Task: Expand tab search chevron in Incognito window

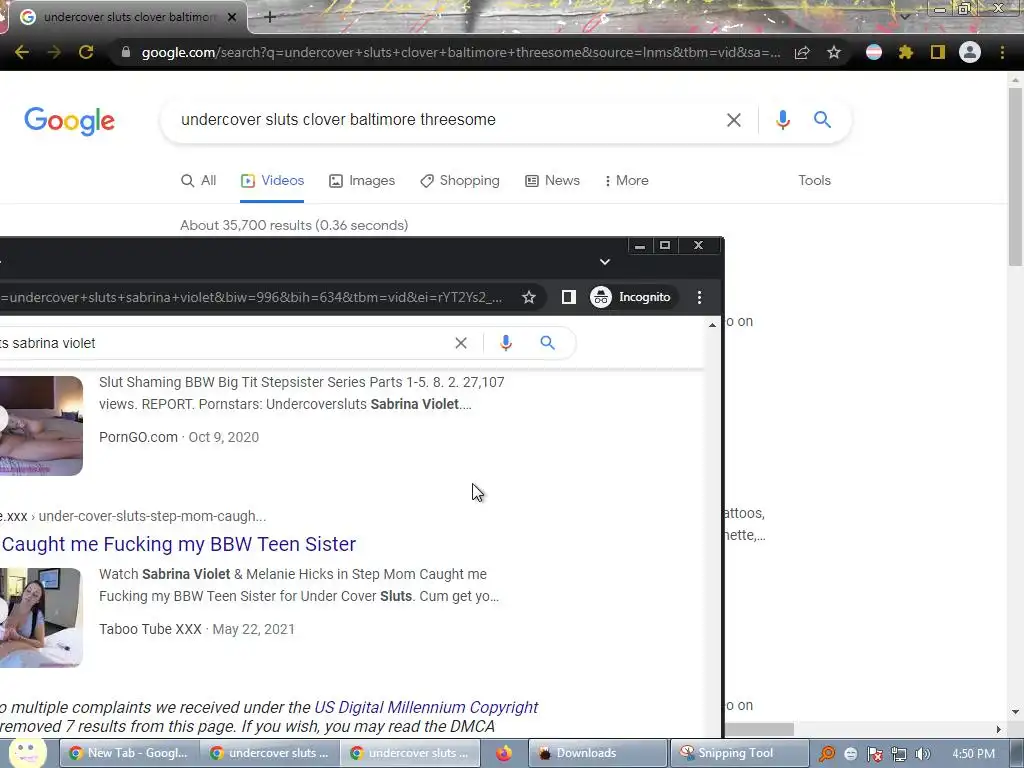Action: click(x=605, y=262)
